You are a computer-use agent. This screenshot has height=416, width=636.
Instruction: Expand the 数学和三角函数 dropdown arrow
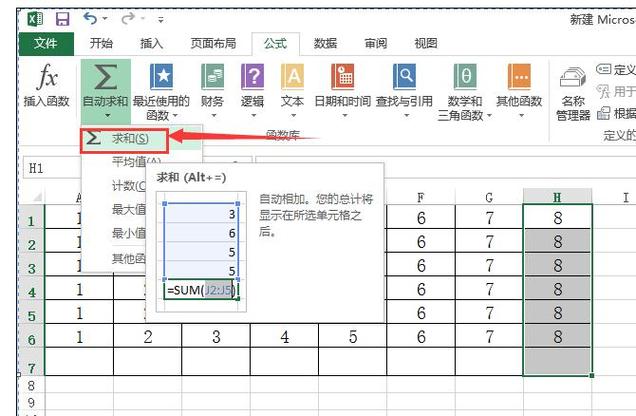(x=489, y=116)
